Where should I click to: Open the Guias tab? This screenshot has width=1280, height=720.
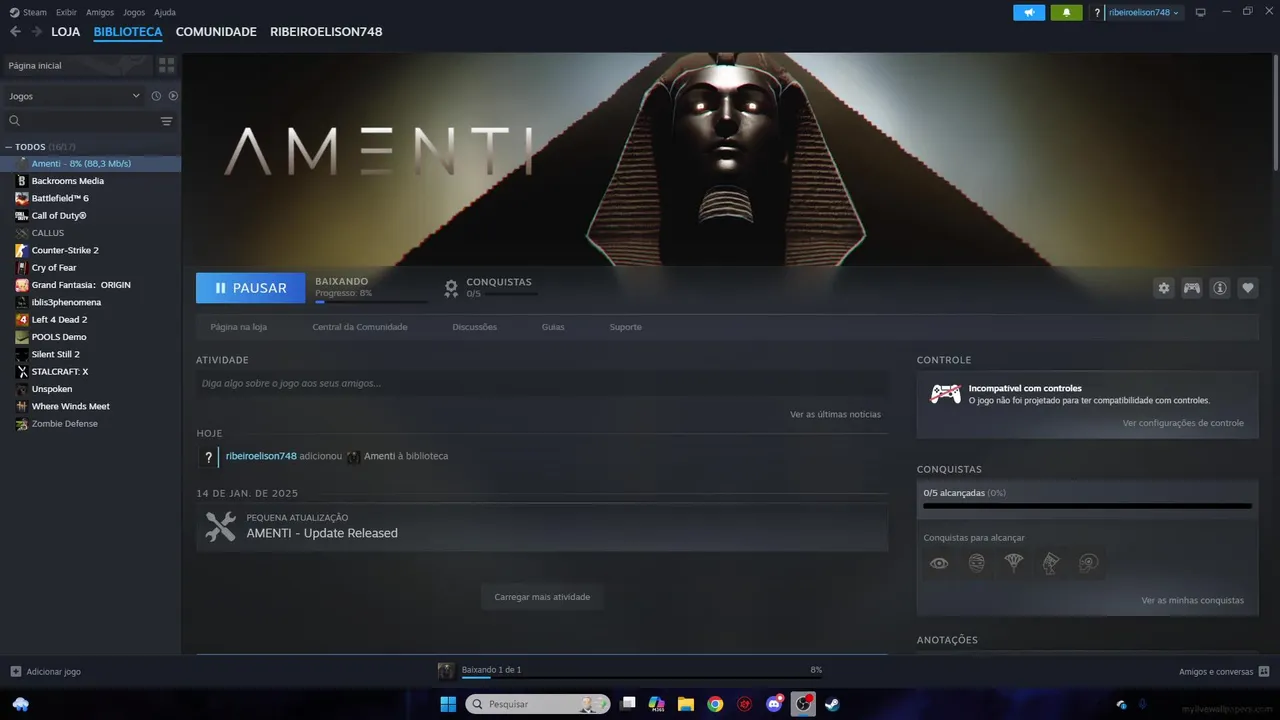point(553,327)
